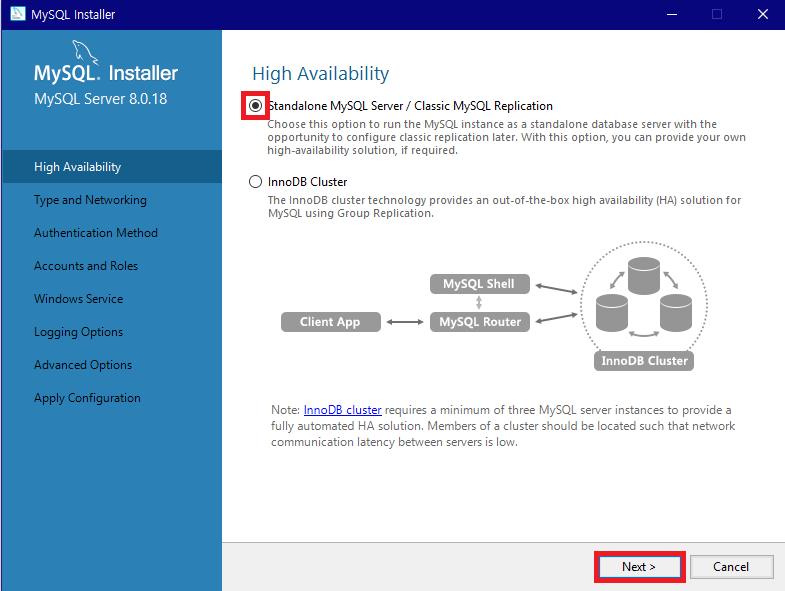Click the 'MySQL Server 8.0.18' version text
The image size is (785, 591).
click(101, 99)
